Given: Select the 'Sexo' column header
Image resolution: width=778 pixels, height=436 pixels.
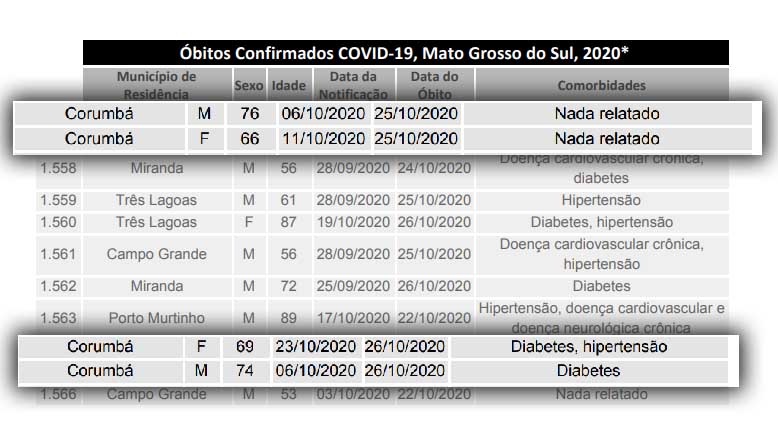Looking at the screenshot, I should [x=249, y=85].
